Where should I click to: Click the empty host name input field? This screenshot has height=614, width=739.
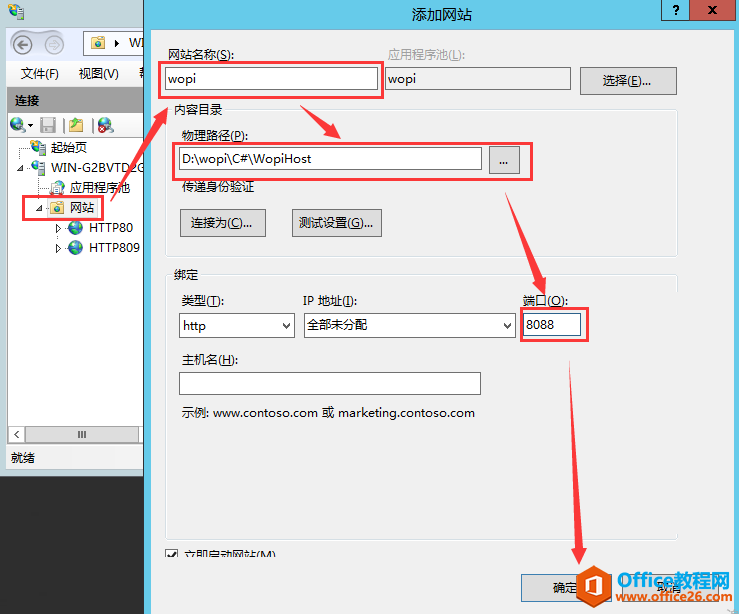pos(329,384)
